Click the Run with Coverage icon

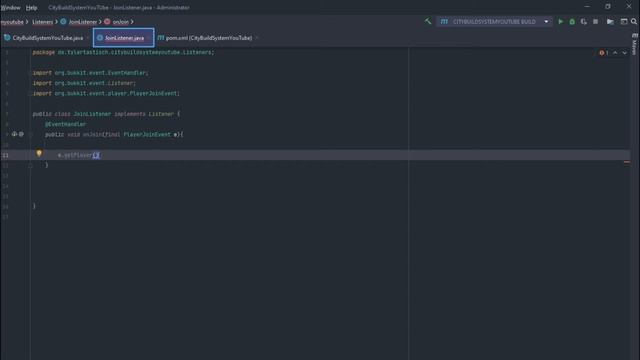point(584,22)
